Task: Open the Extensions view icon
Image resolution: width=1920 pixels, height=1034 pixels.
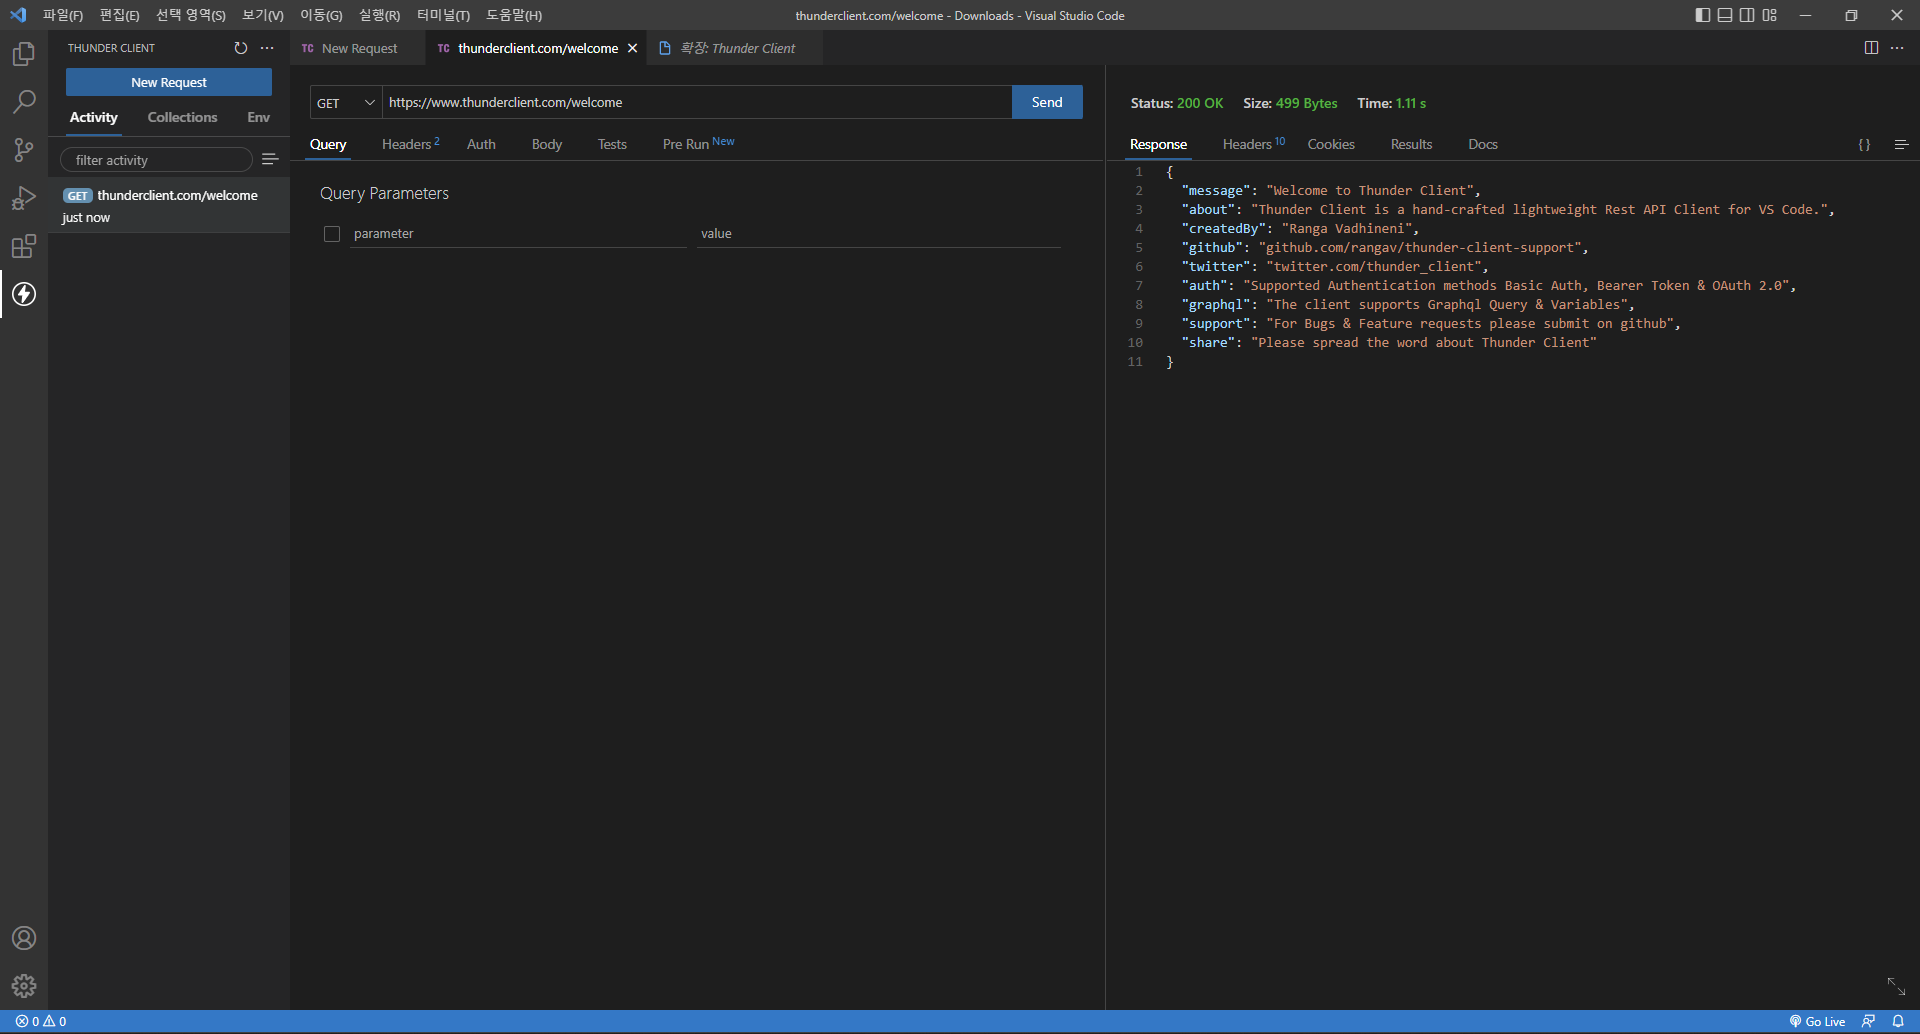Action: (24, 246)
